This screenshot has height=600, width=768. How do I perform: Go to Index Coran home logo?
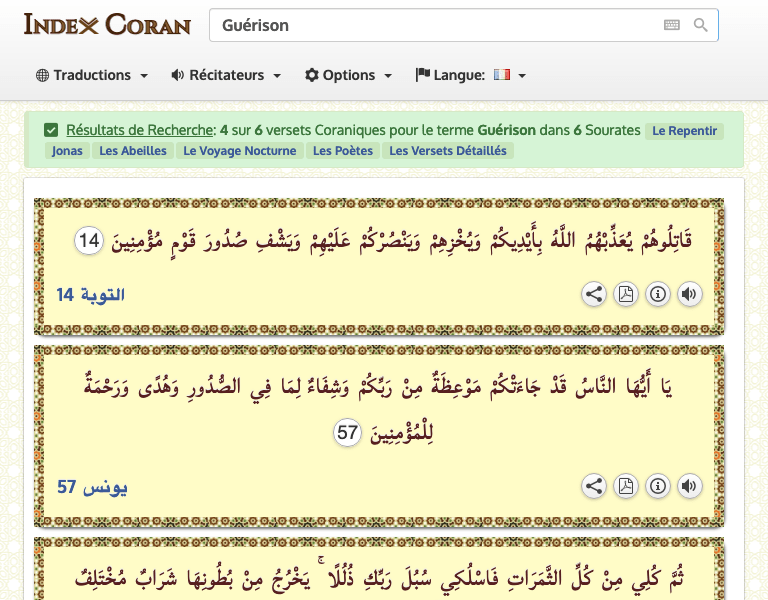pyautogui.click(x=107, y=24)
